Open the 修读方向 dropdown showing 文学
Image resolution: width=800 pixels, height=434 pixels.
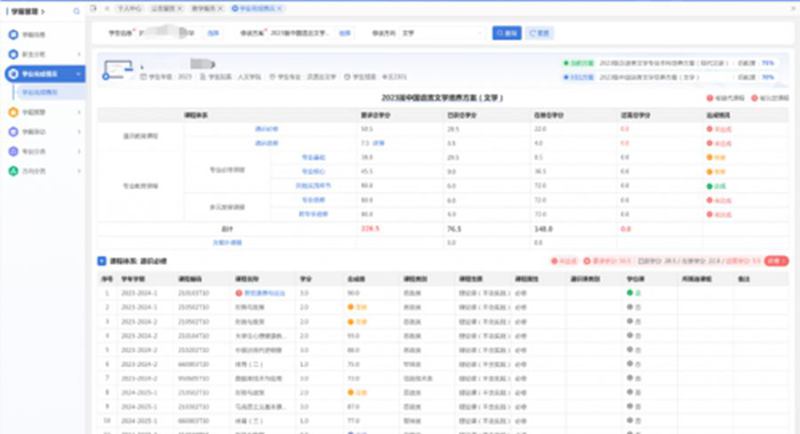click(440, 33)
